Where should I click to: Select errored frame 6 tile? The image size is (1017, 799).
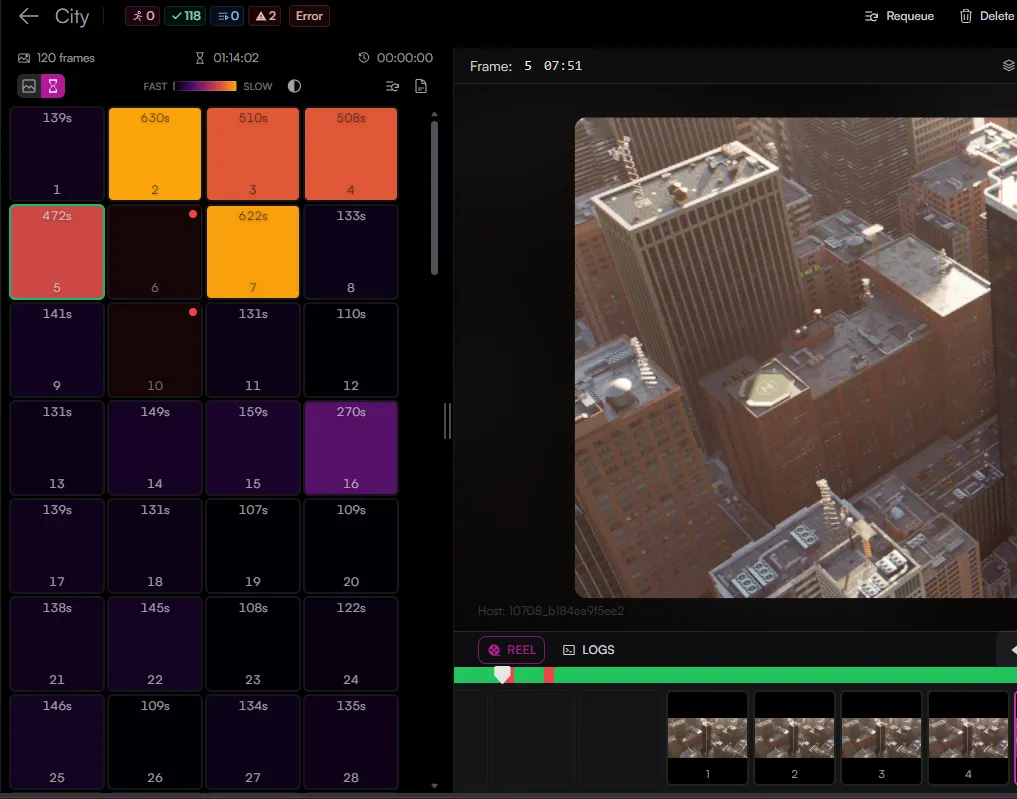pyautogui.click(x=155, y=252)
